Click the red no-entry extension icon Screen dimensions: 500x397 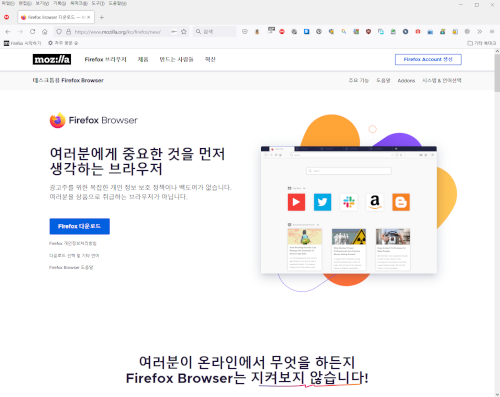coord(282,32)
